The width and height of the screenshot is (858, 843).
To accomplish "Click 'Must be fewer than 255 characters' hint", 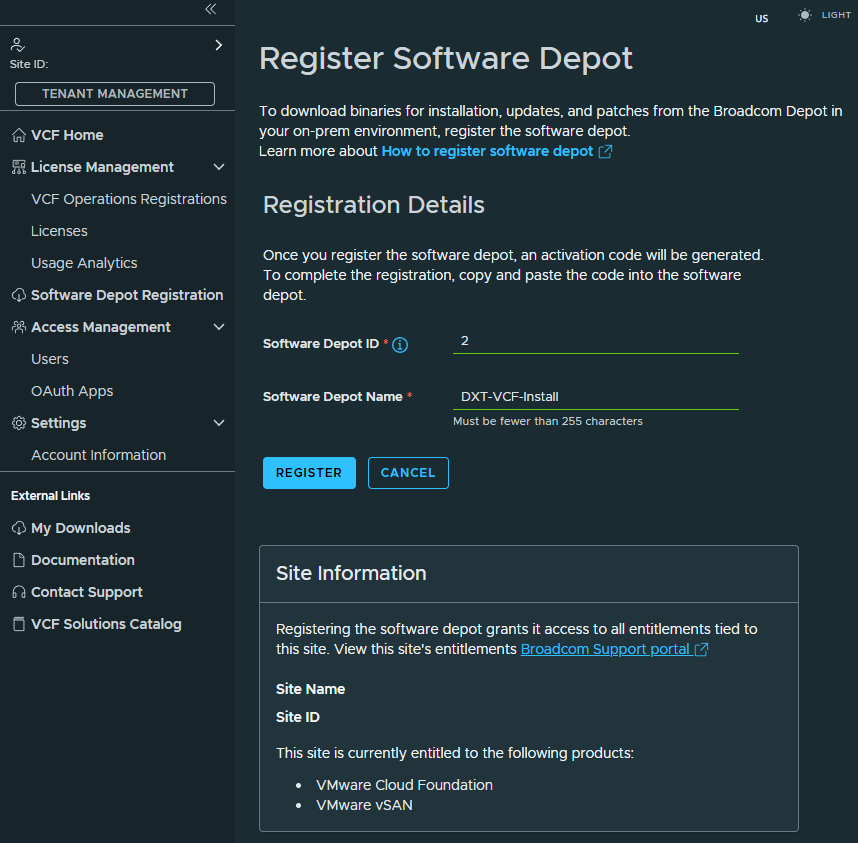I will click(548, 421).
